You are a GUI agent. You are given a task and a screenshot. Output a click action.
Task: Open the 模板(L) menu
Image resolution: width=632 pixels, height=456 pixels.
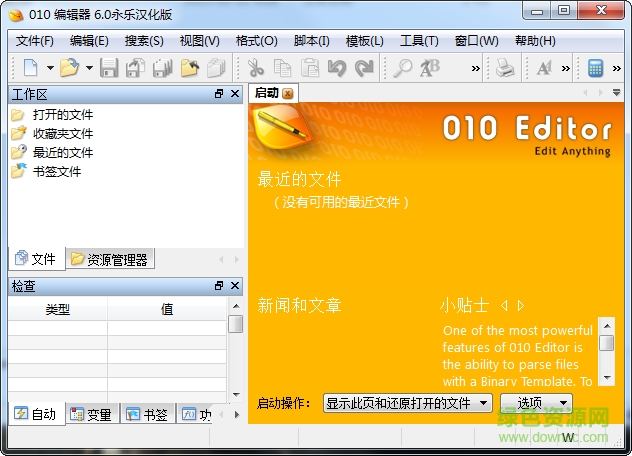[x=365, y=41]
